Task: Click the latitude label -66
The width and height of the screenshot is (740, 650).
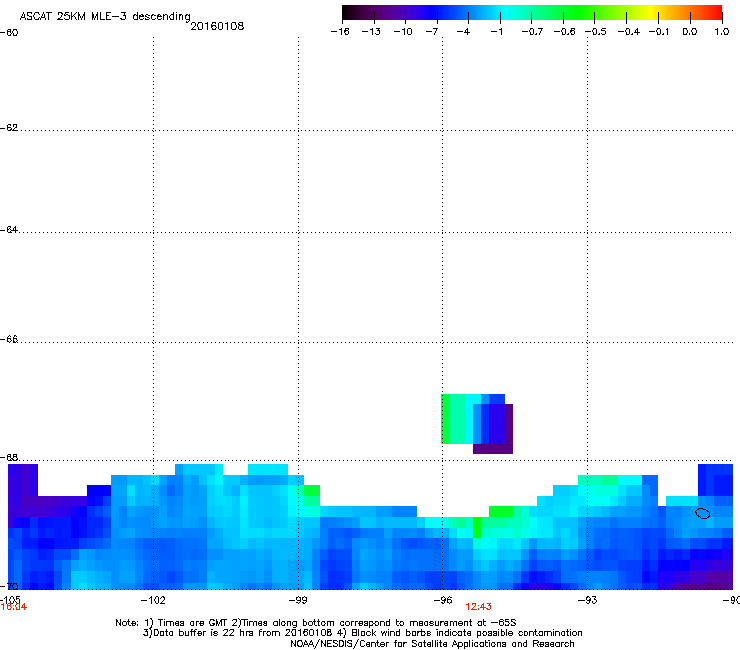Action: (x=9, y=339)
